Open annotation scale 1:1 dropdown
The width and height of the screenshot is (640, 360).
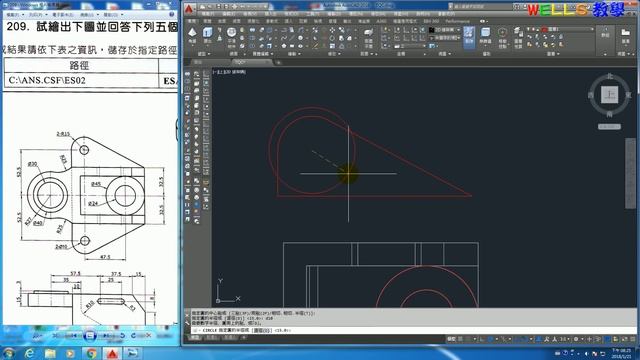564,339
